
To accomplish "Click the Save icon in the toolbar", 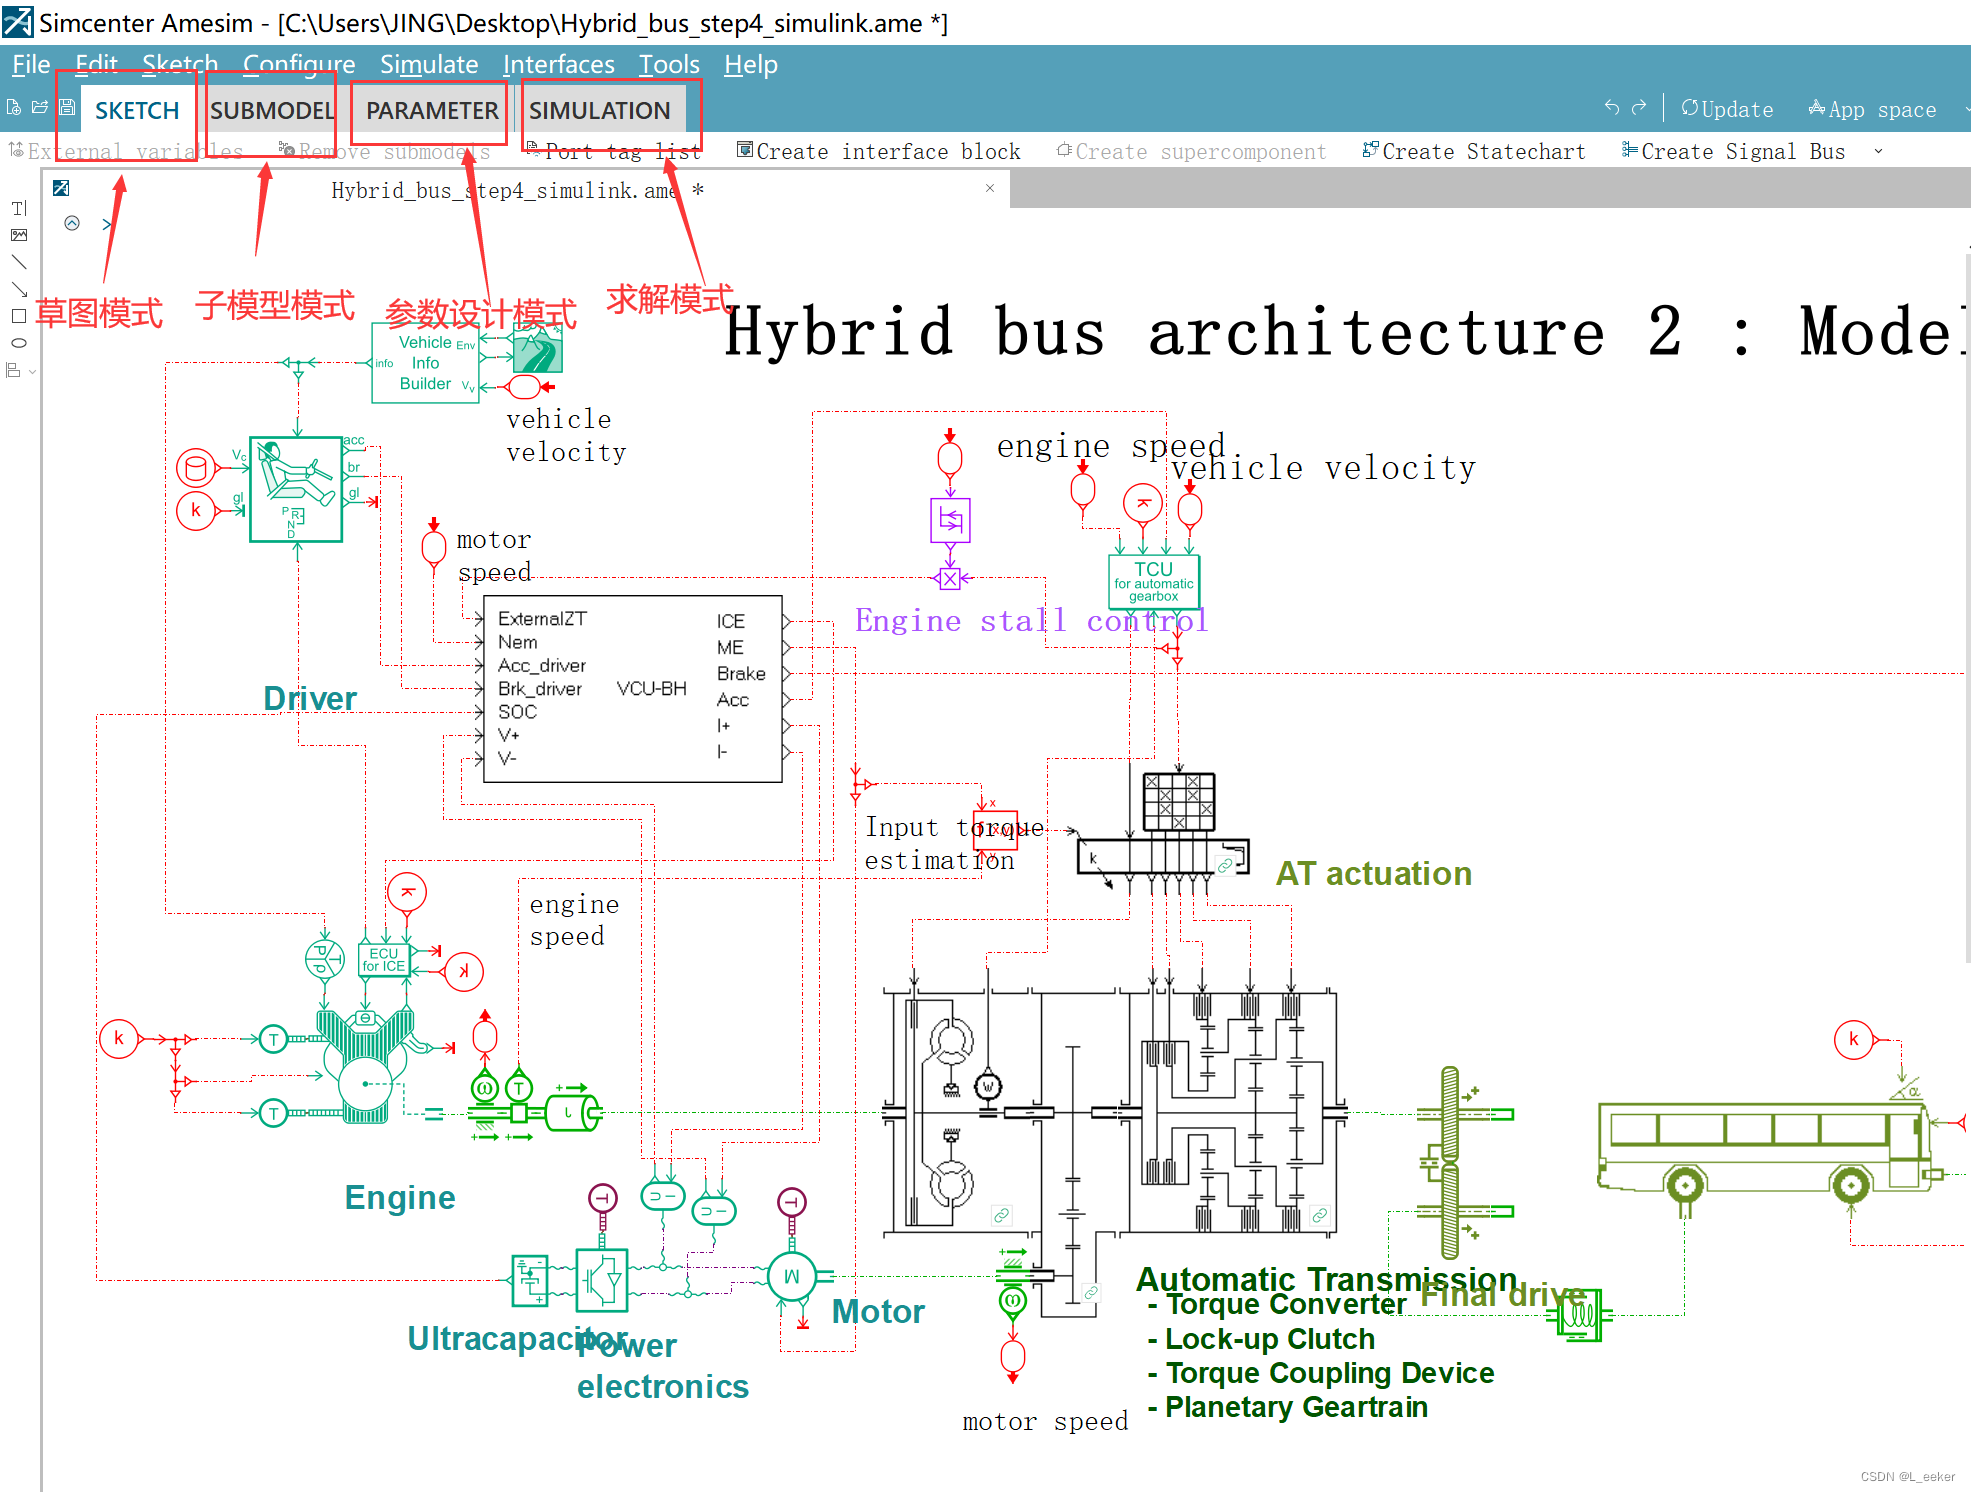I will tap(66, 105).
